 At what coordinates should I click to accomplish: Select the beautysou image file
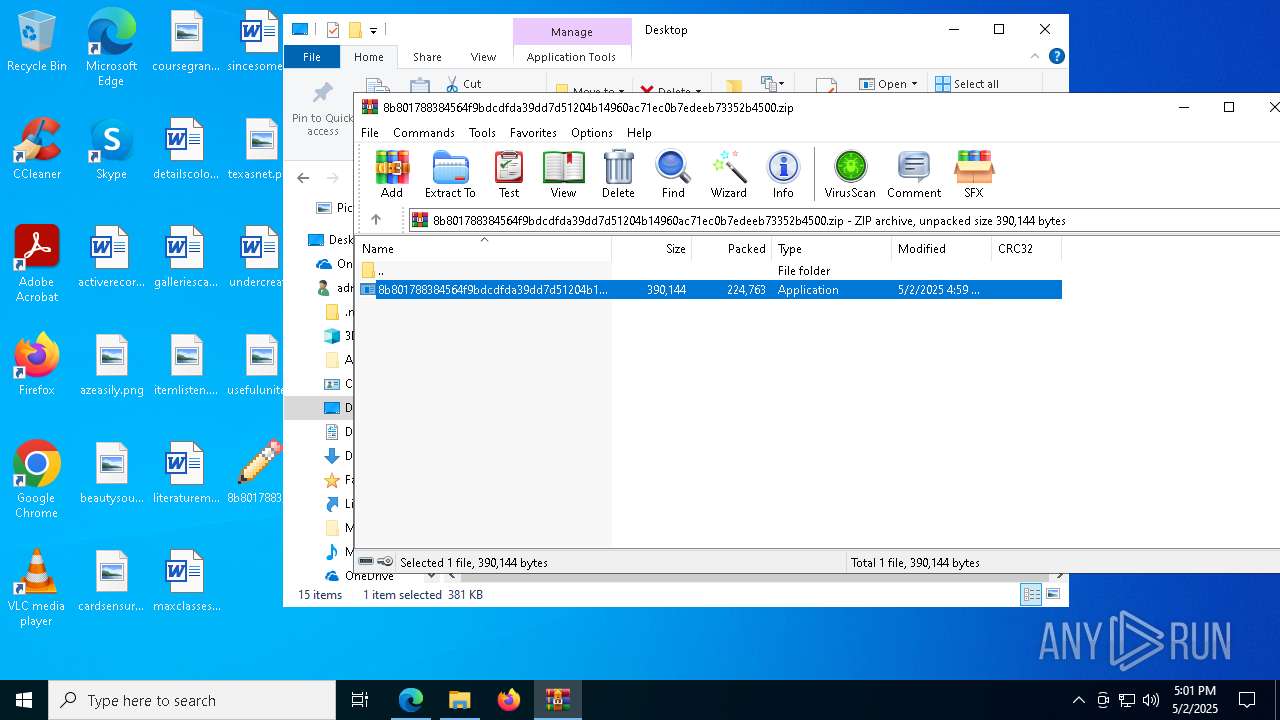112,473
